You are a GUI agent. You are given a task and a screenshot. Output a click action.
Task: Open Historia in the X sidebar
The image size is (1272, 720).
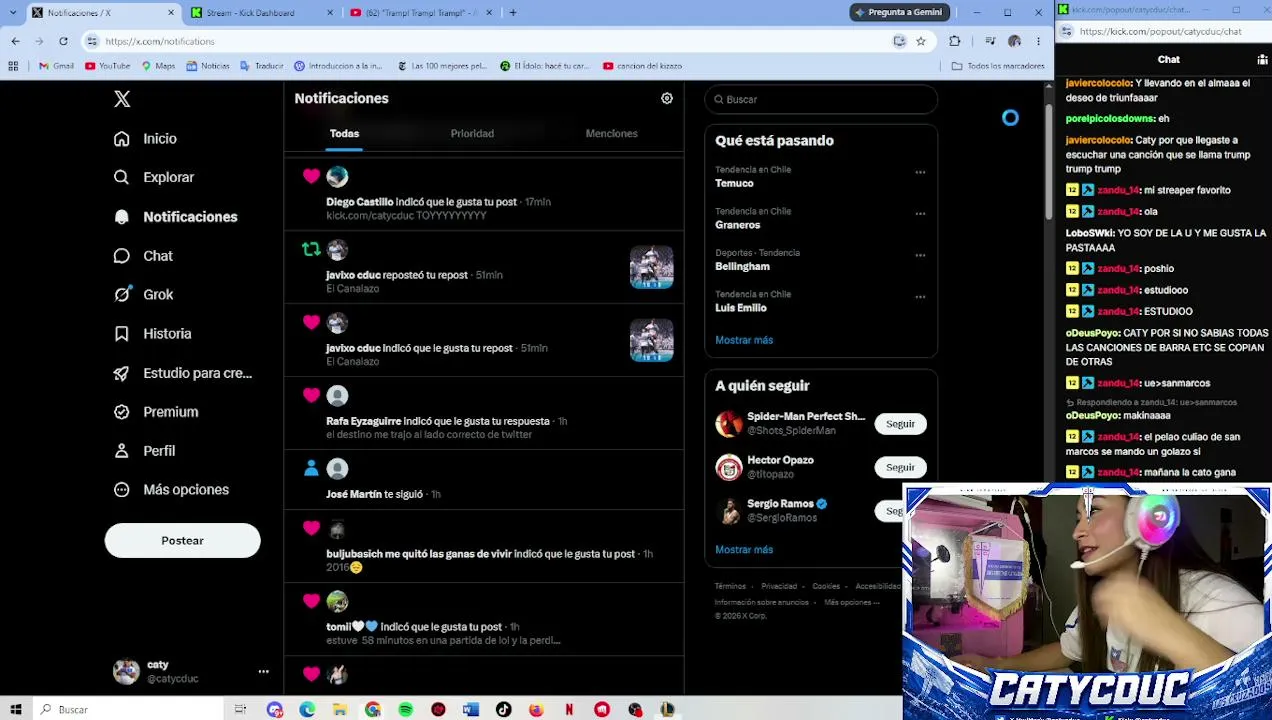coord(152,334)
